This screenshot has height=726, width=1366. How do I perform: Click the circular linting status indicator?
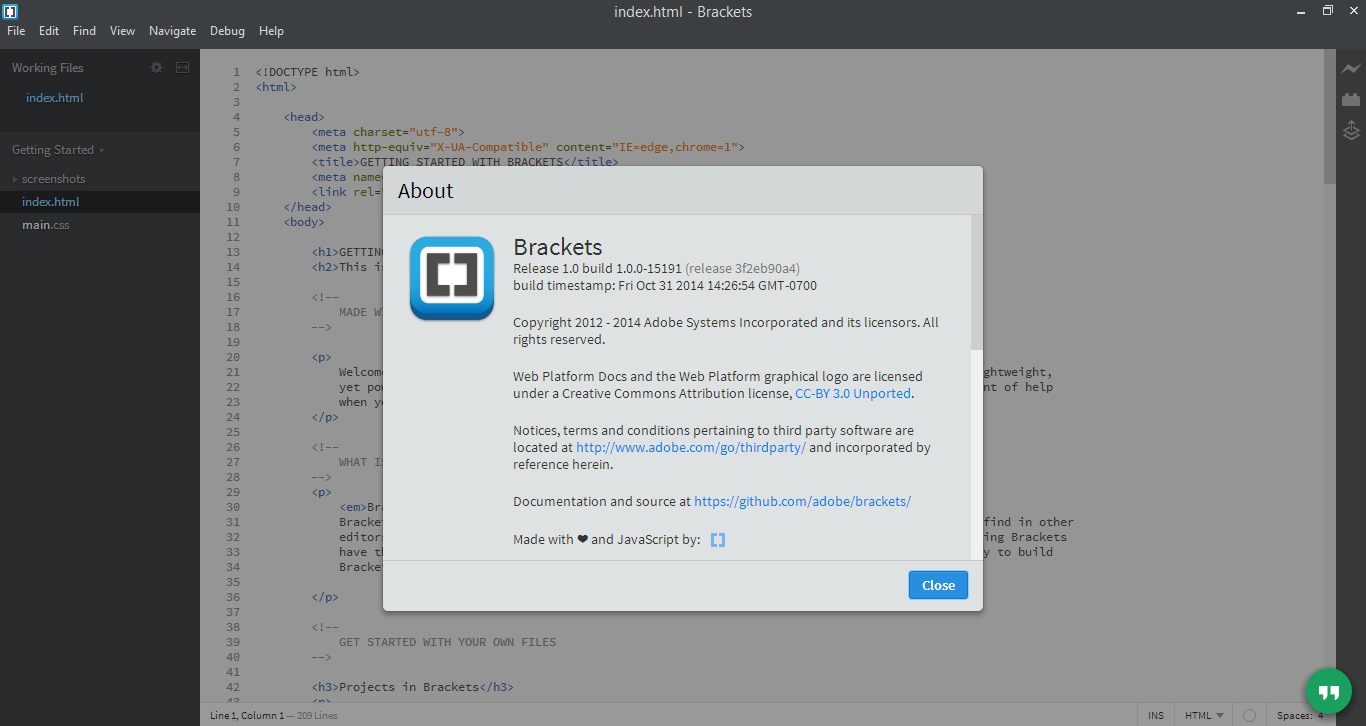tap(1249, 715)
